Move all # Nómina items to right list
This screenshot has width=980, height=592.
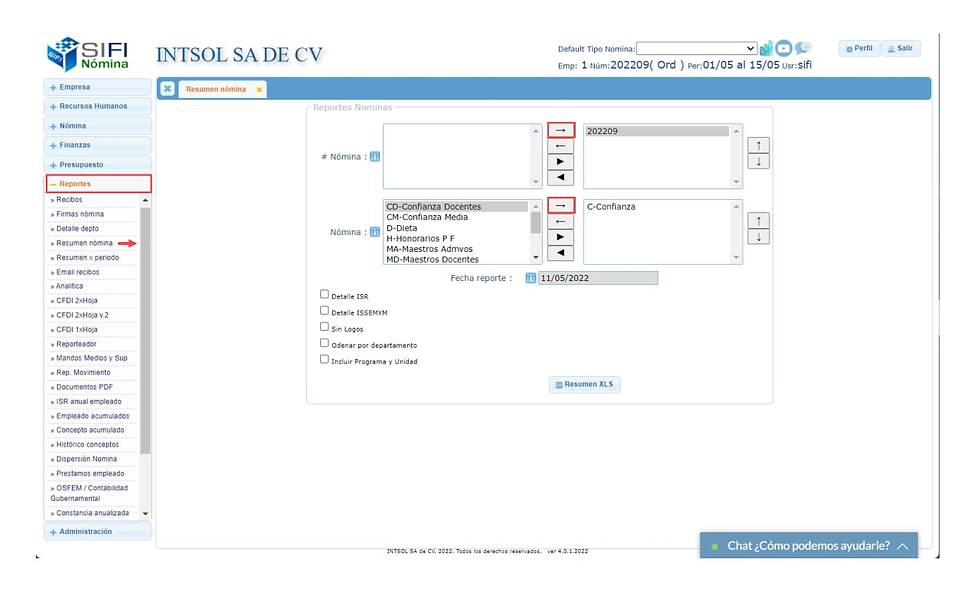[561, 161]
